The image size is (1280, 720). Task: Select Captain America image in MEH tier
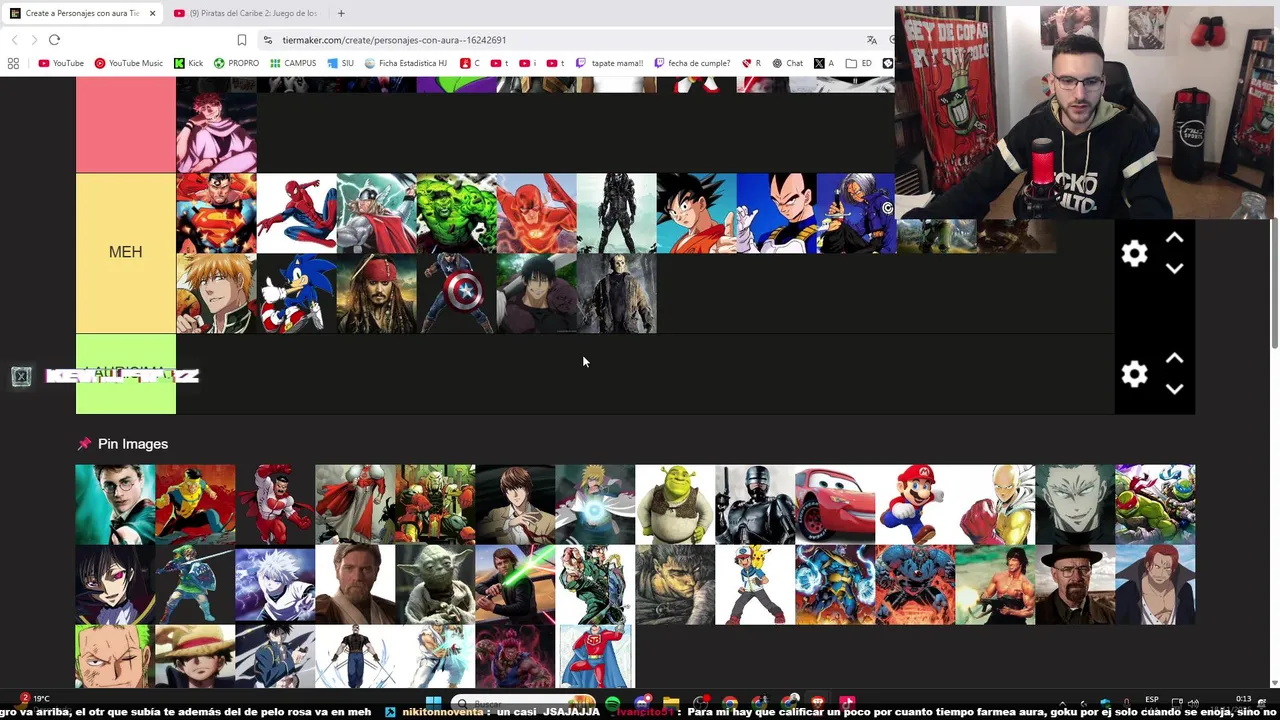coord(456,293)
